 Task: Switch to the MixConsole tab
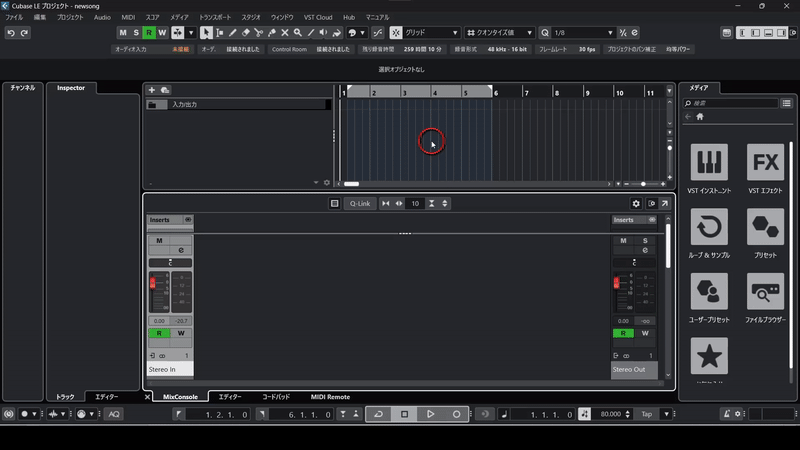click(x=180, y=397)
